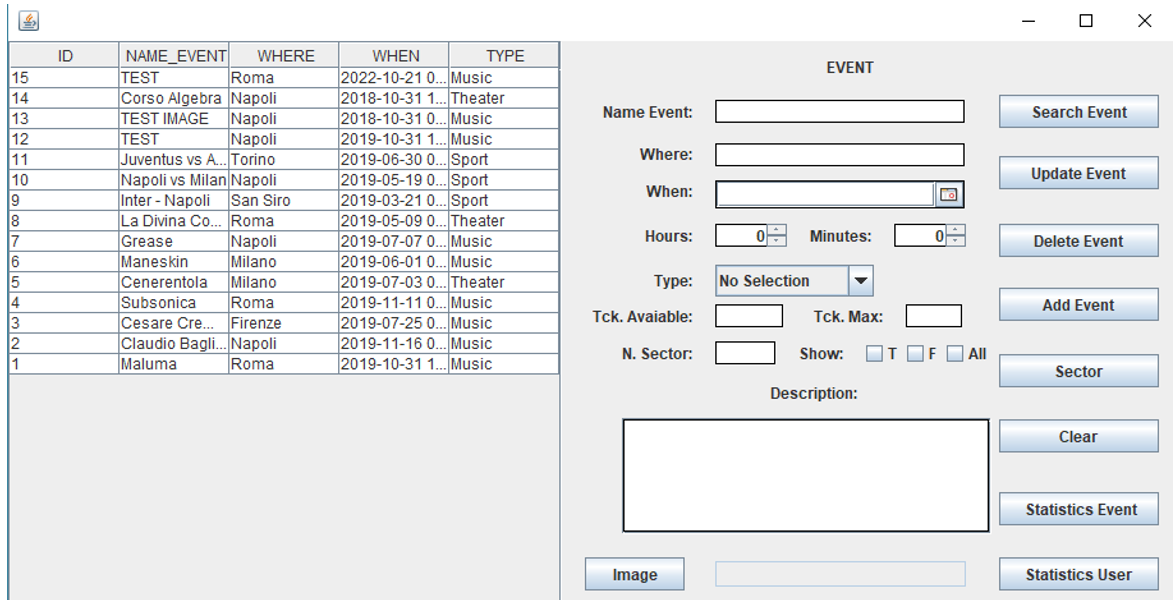View Statistics Event
This screenshot has height=600, width=1176.
(1077, 508)
